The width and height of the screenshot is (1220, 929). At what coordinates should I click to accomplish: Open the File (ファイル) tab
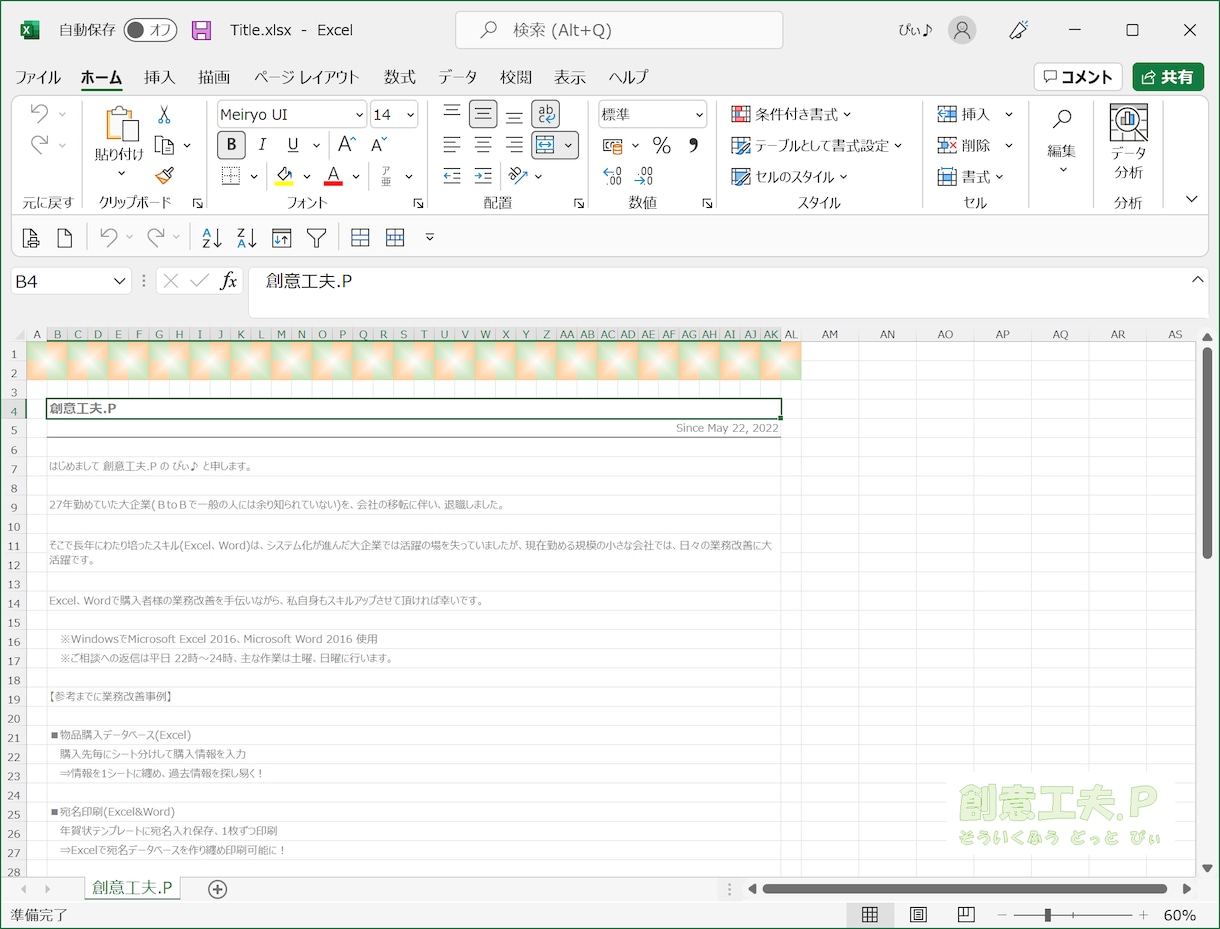pos(37,77)
